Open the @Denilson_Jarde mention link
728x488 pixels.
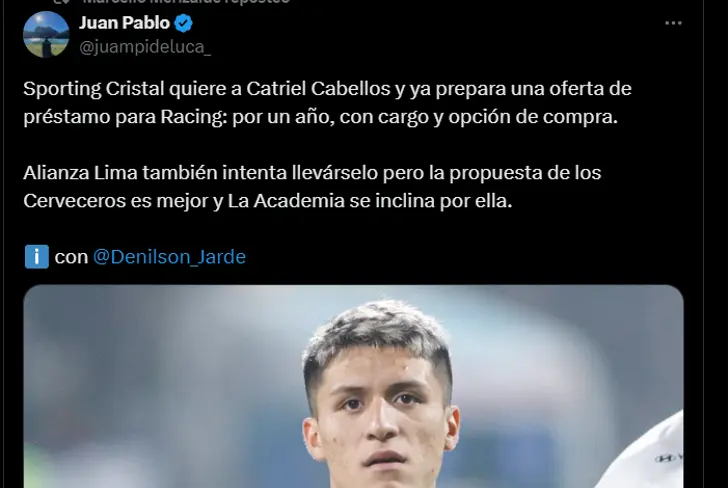[x=169, y=257]
